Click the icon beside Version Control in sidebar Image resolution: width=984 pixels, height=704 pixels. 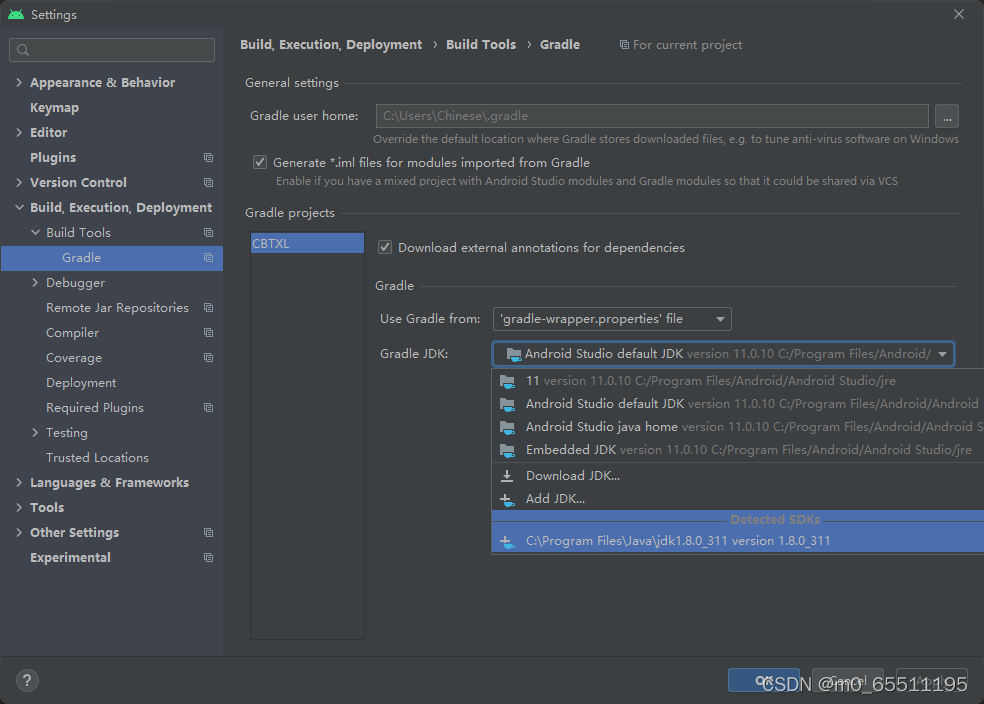207,182
